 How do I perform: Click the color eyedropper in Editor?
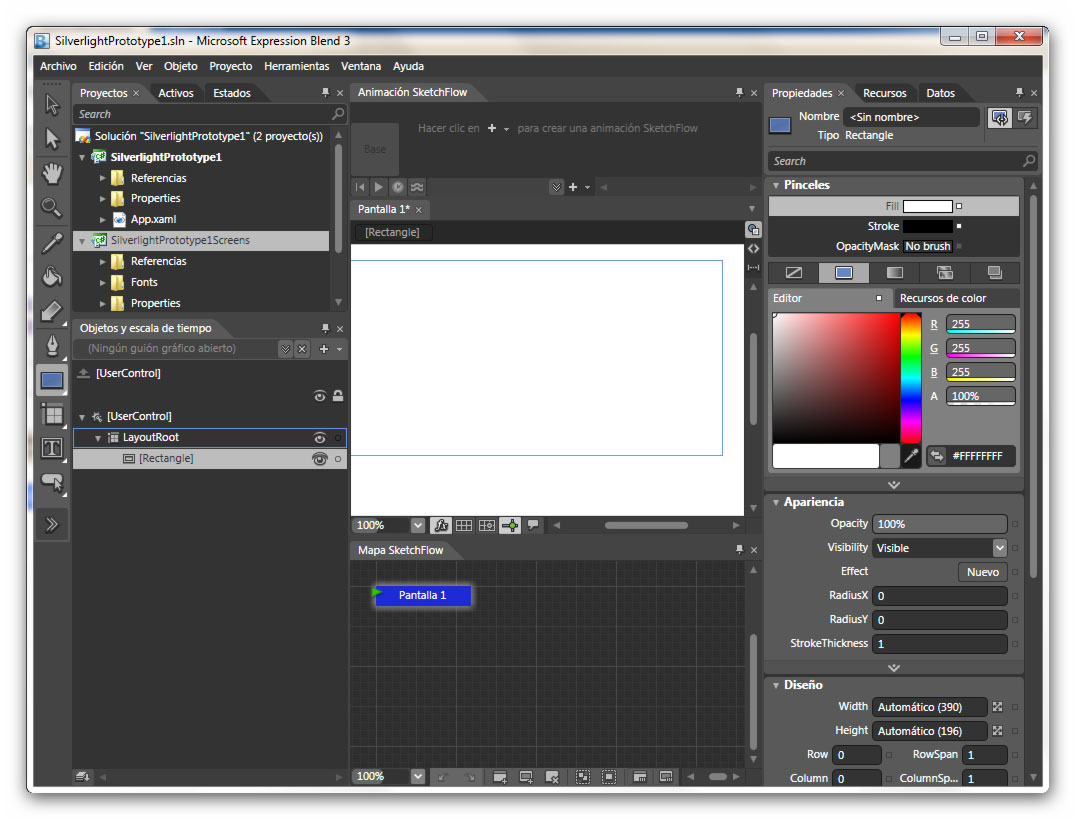911,456
